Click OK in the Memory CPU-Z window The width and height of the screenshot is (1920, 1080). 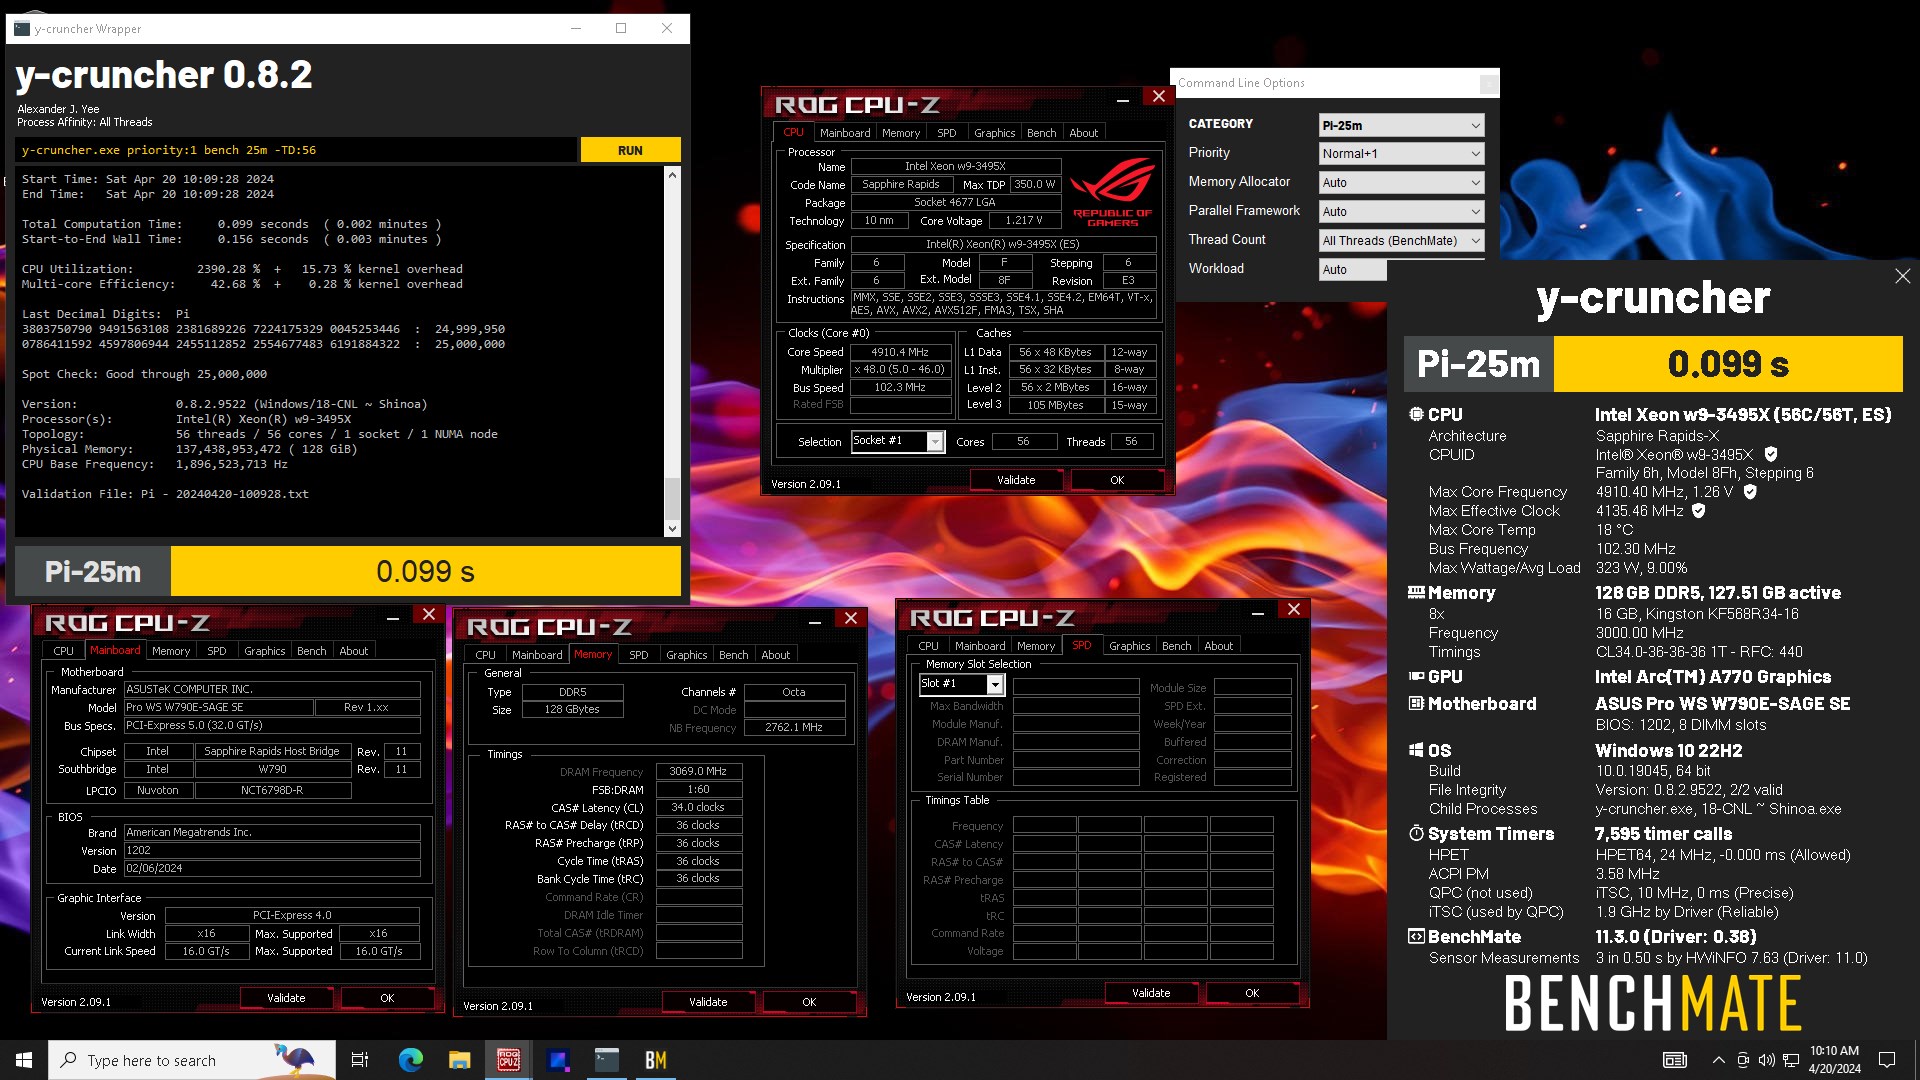(x=809, y=1002)
